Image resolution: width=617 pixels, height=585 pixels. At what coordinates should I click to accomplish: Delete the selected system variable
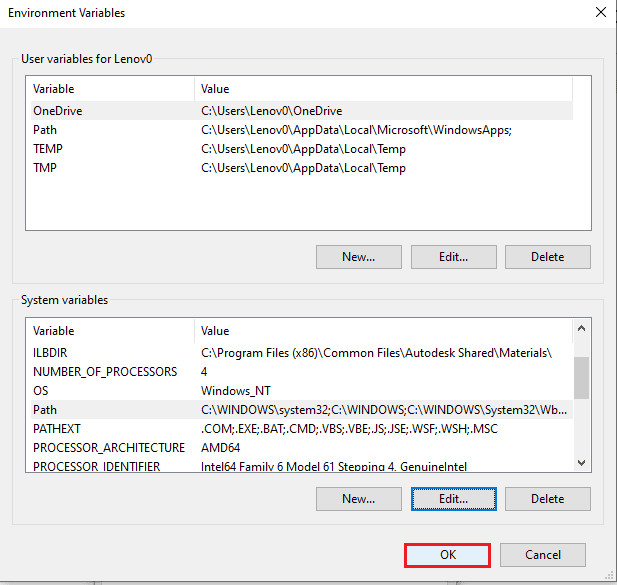(547, 498)
